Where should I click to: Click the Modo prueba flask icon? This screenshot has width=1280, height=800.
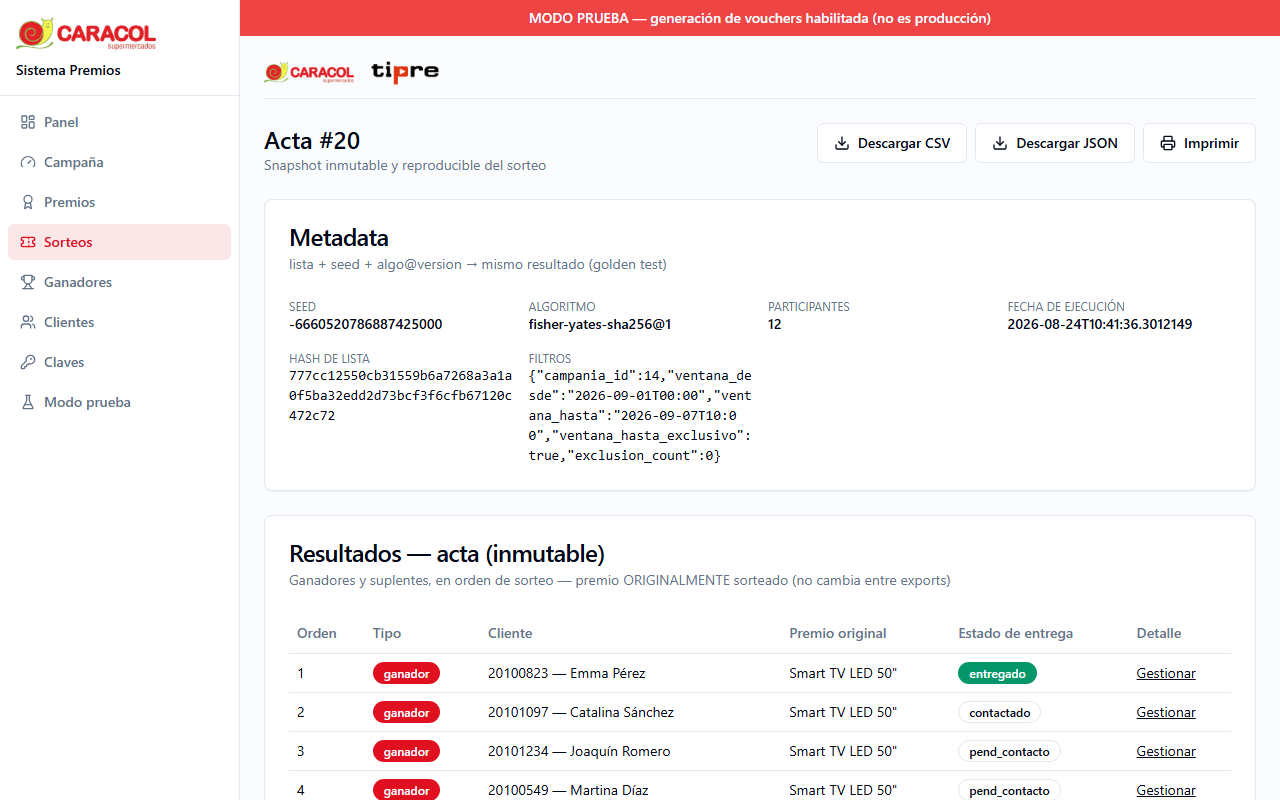(28, 402)
